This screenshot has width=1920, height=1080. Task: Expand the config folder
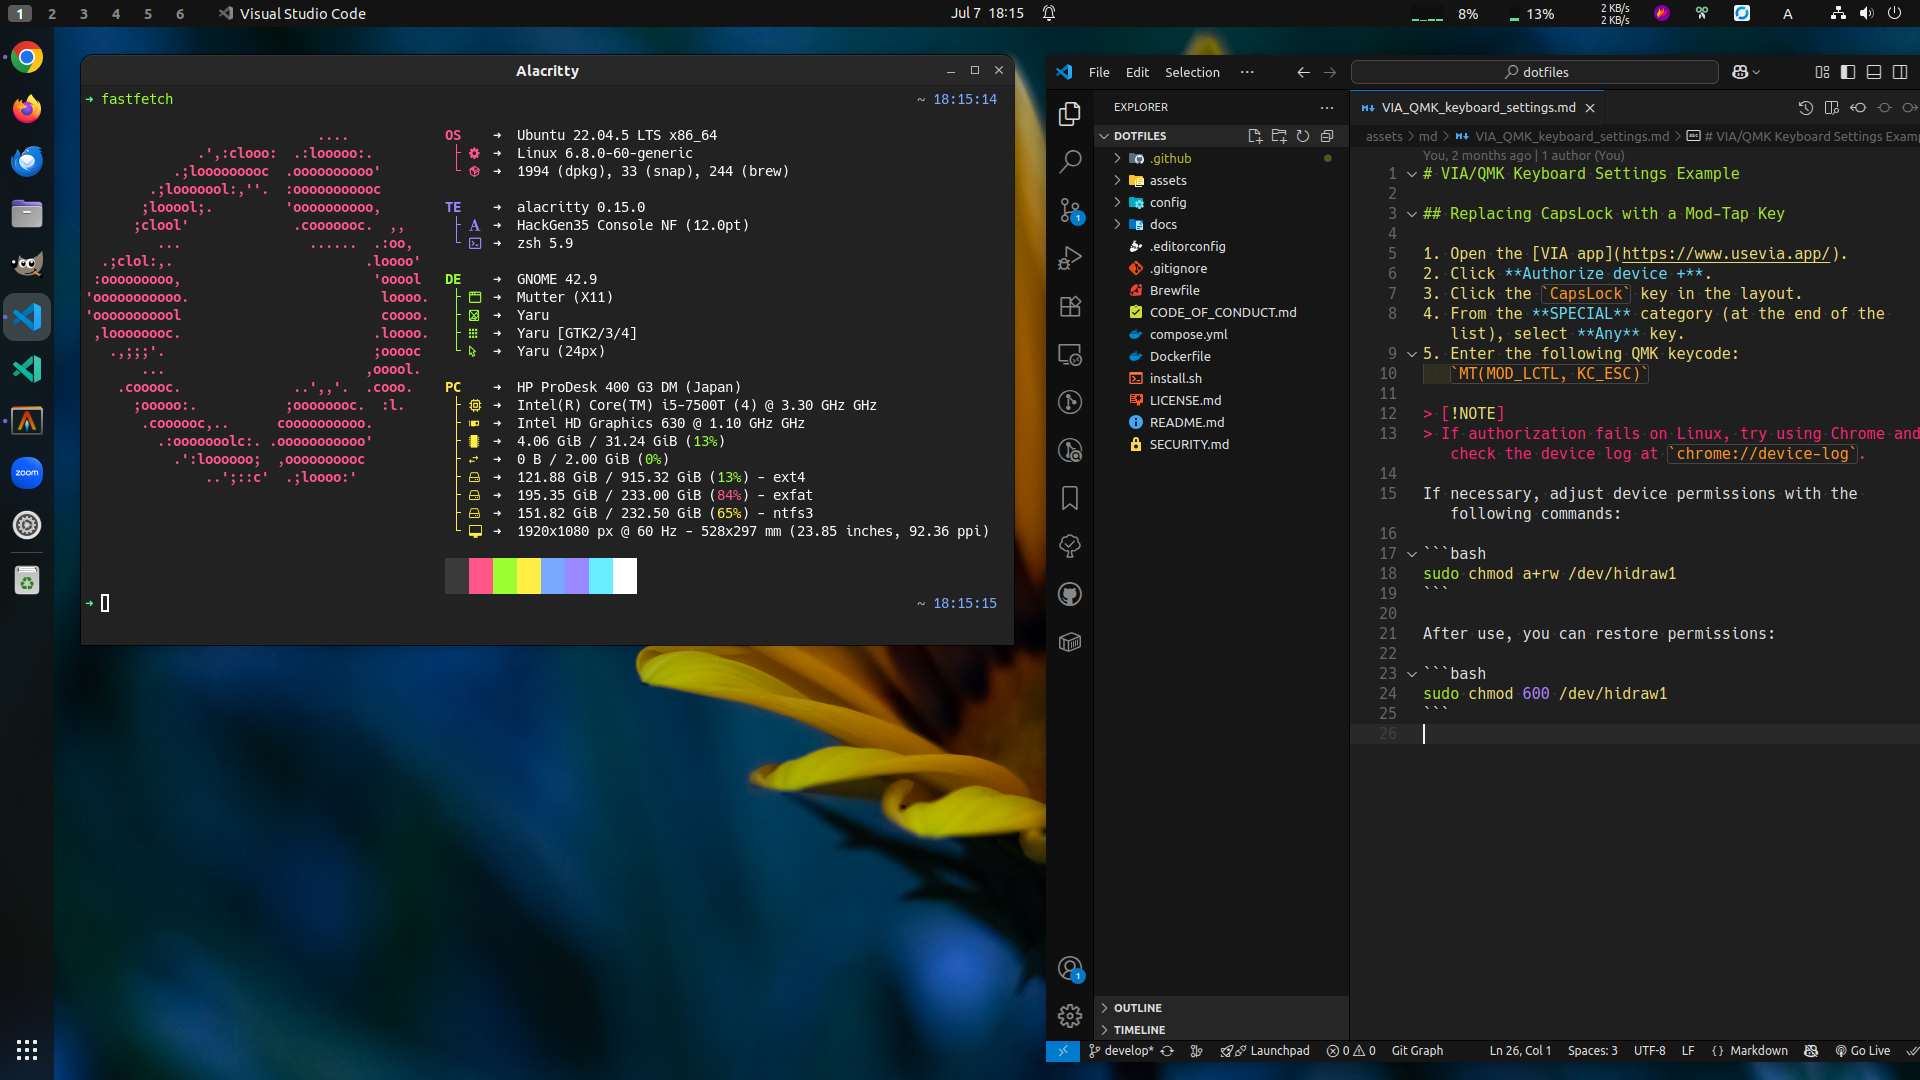(x=1220, y=202)
